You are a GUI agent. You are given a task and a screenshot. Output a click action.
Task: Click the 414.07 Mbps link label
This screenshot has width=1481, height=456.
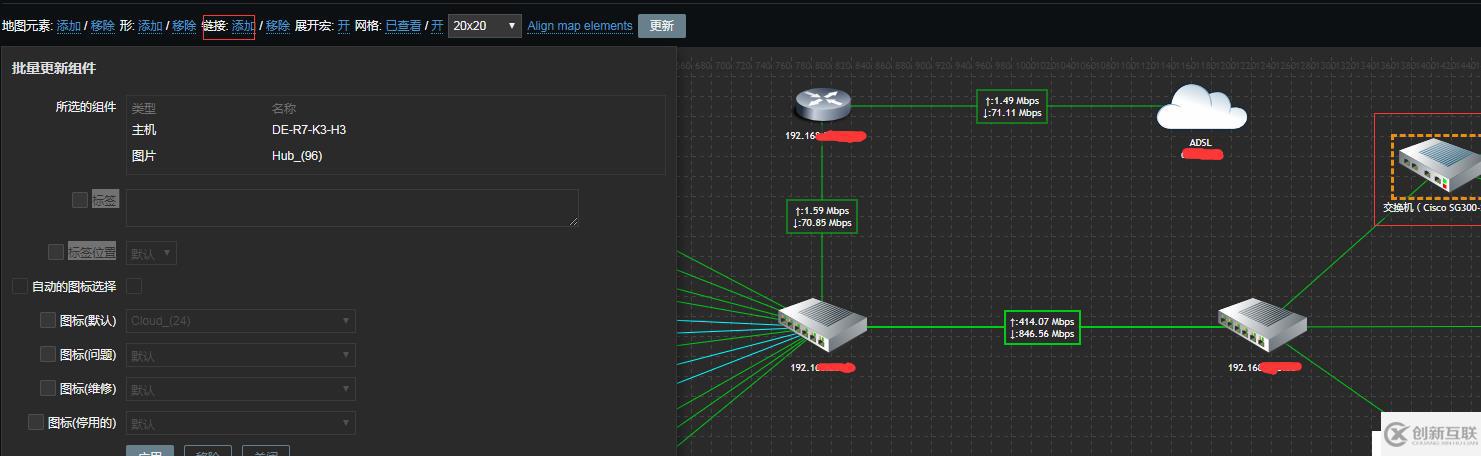point(1042,327)
